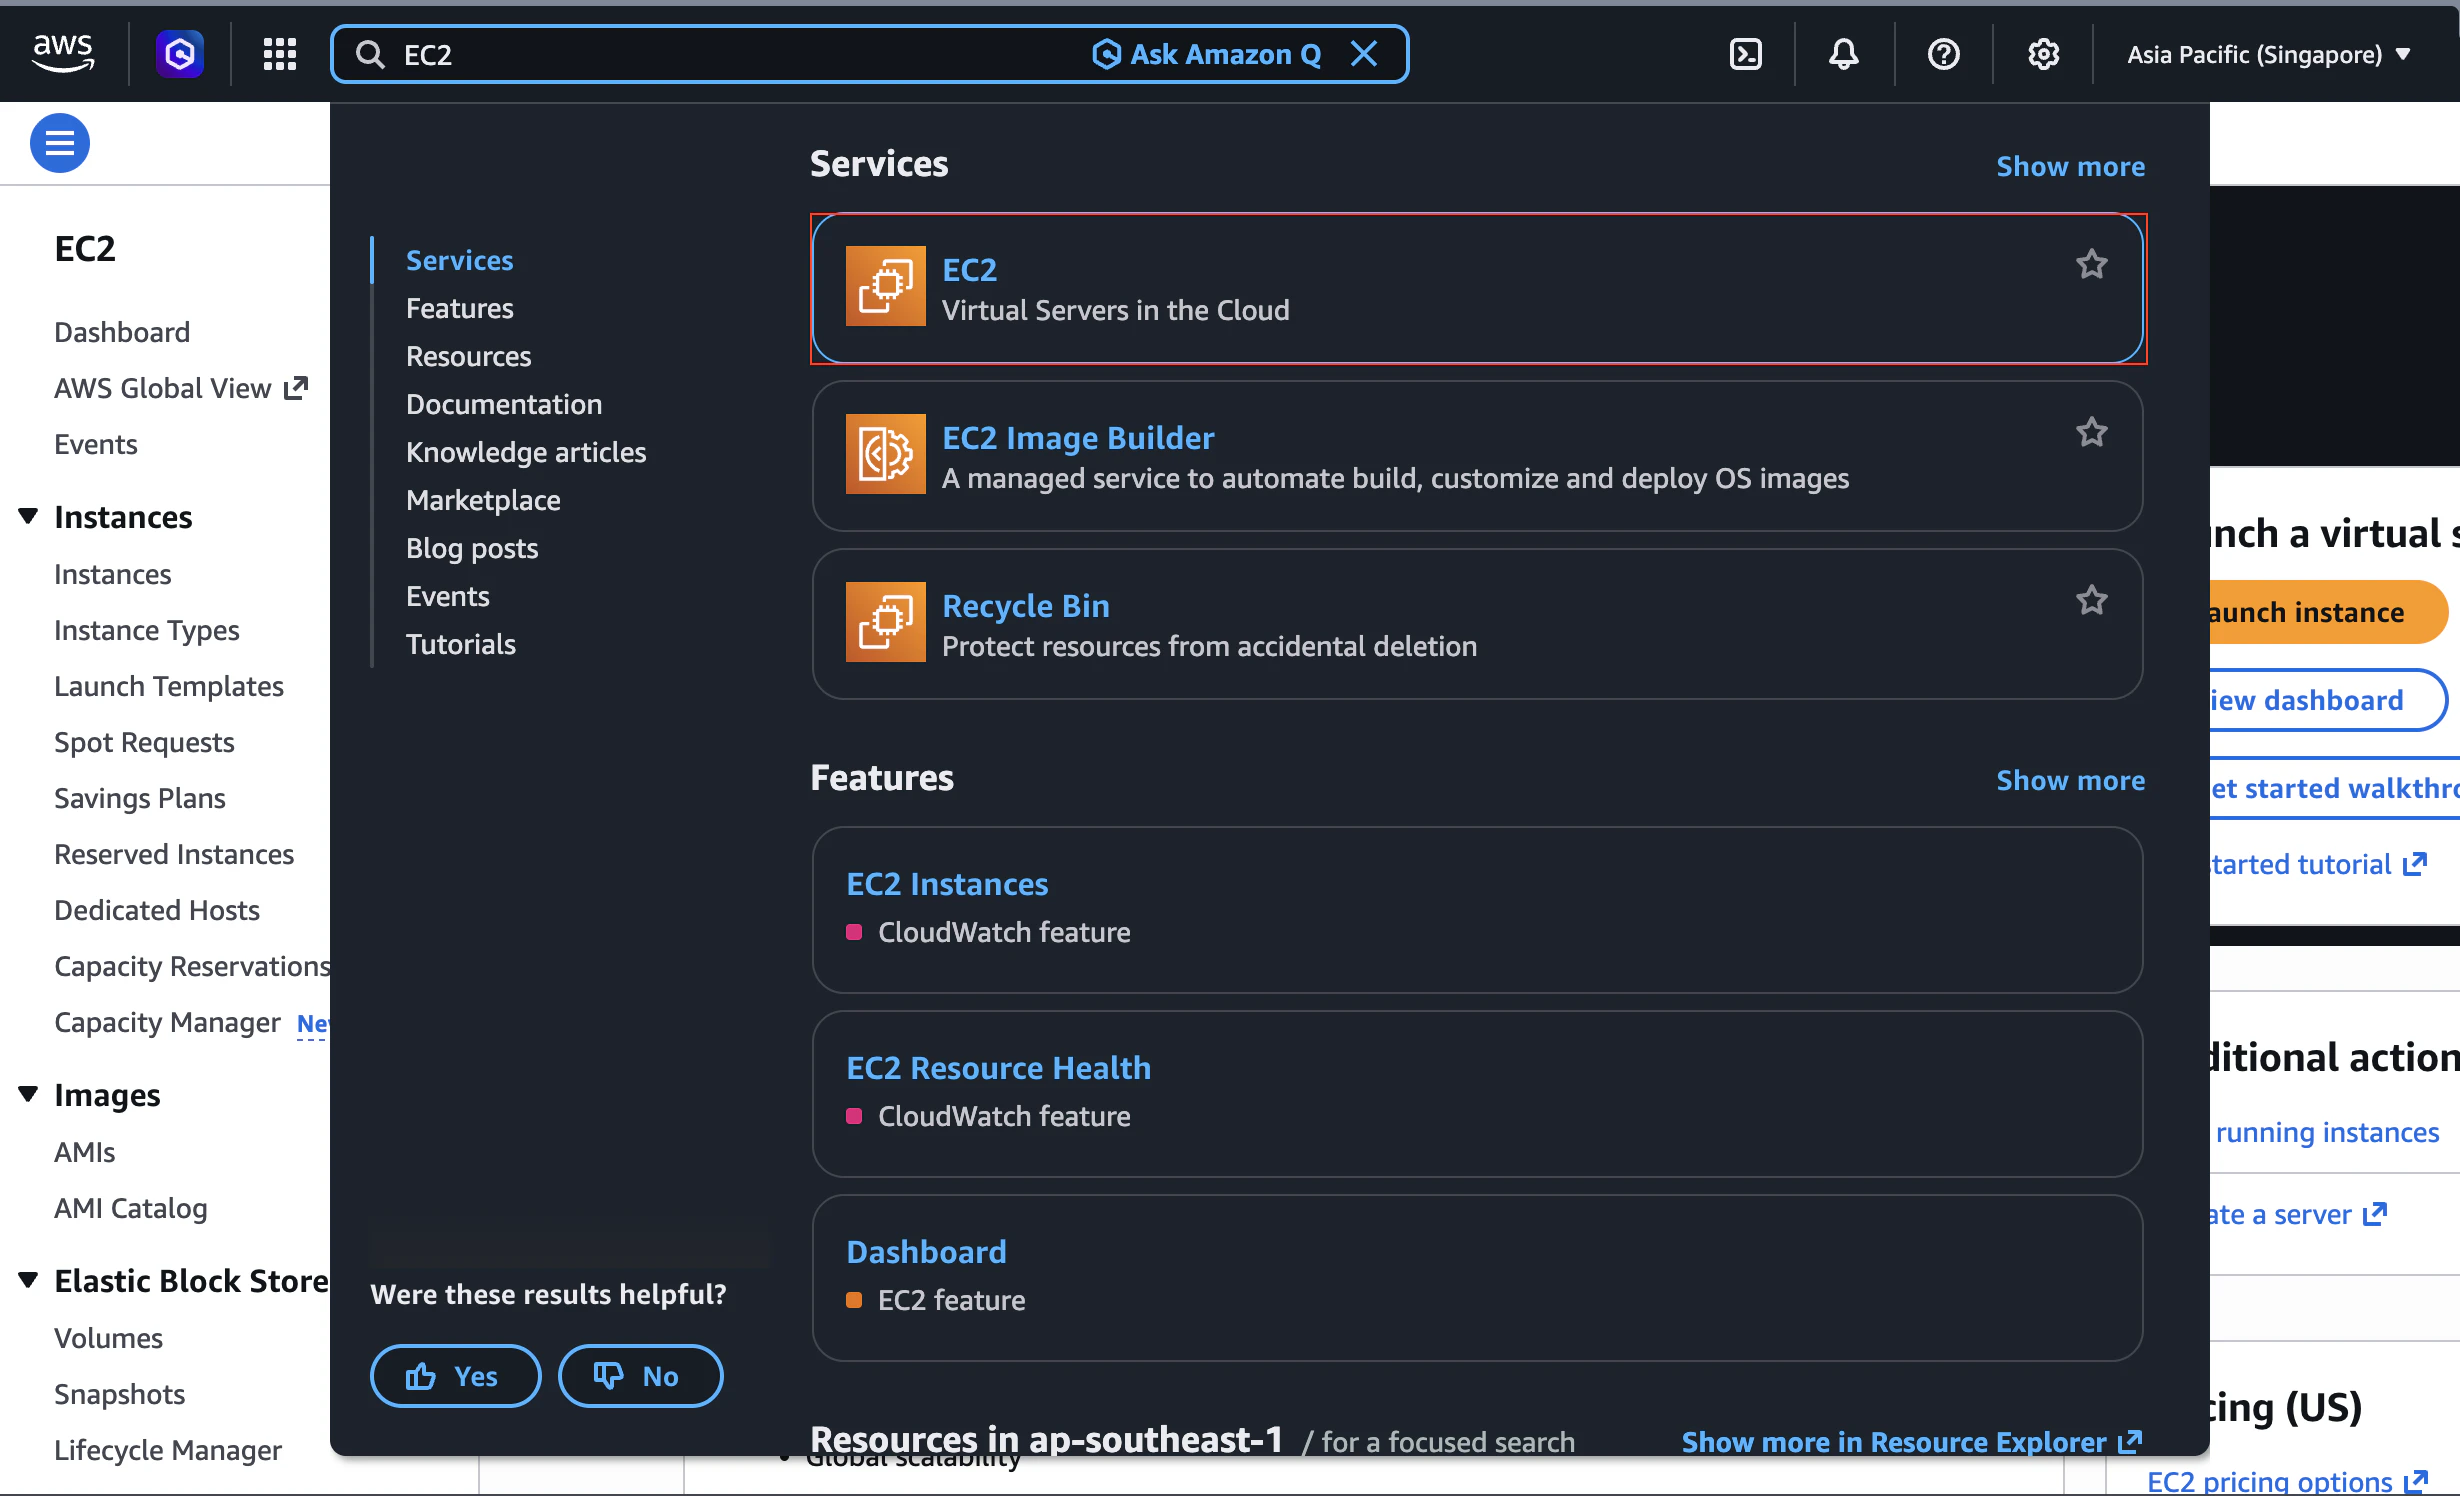Select Blog posts category
Image resolution: width=2460 pixels, height=1496 pixels.
472,548
